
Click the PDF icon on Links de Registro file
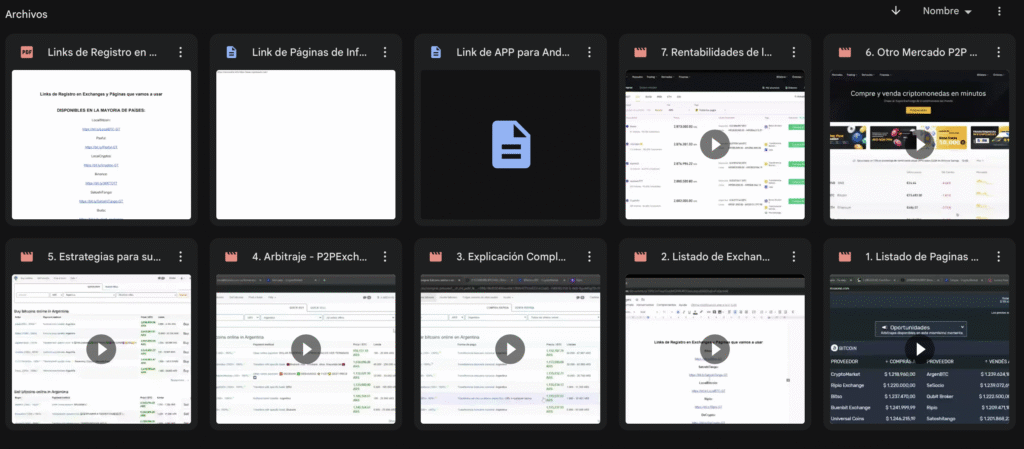[x=27, y=52]
